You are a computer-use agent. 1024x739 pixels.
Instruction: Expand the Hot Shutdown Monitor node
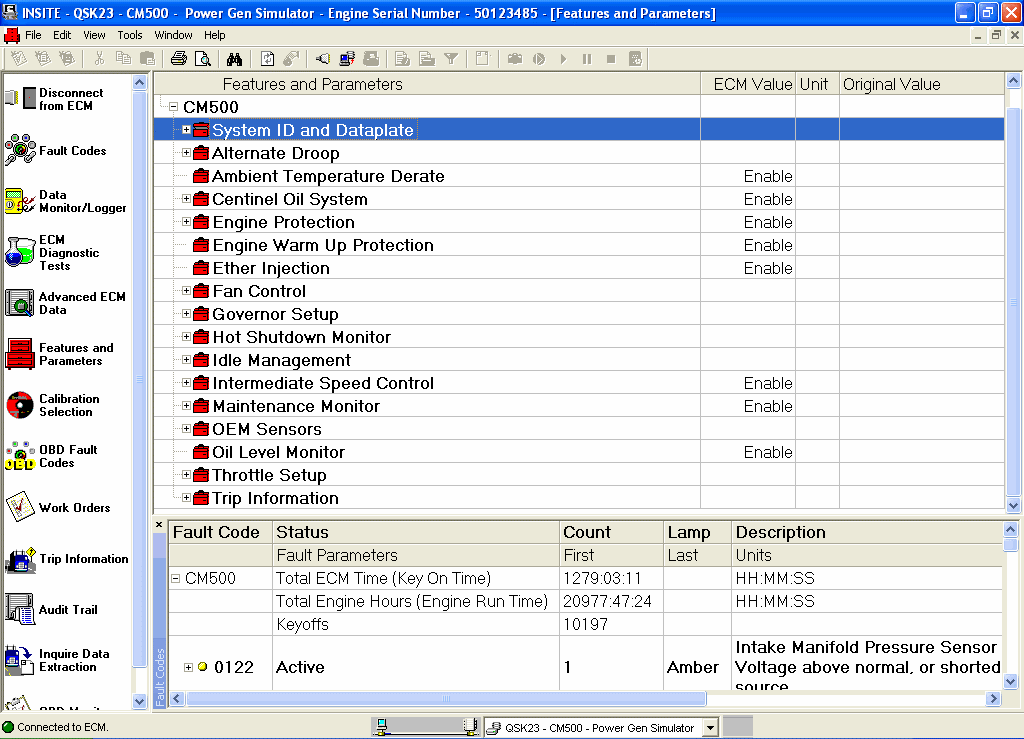click(x=186, y=337)
